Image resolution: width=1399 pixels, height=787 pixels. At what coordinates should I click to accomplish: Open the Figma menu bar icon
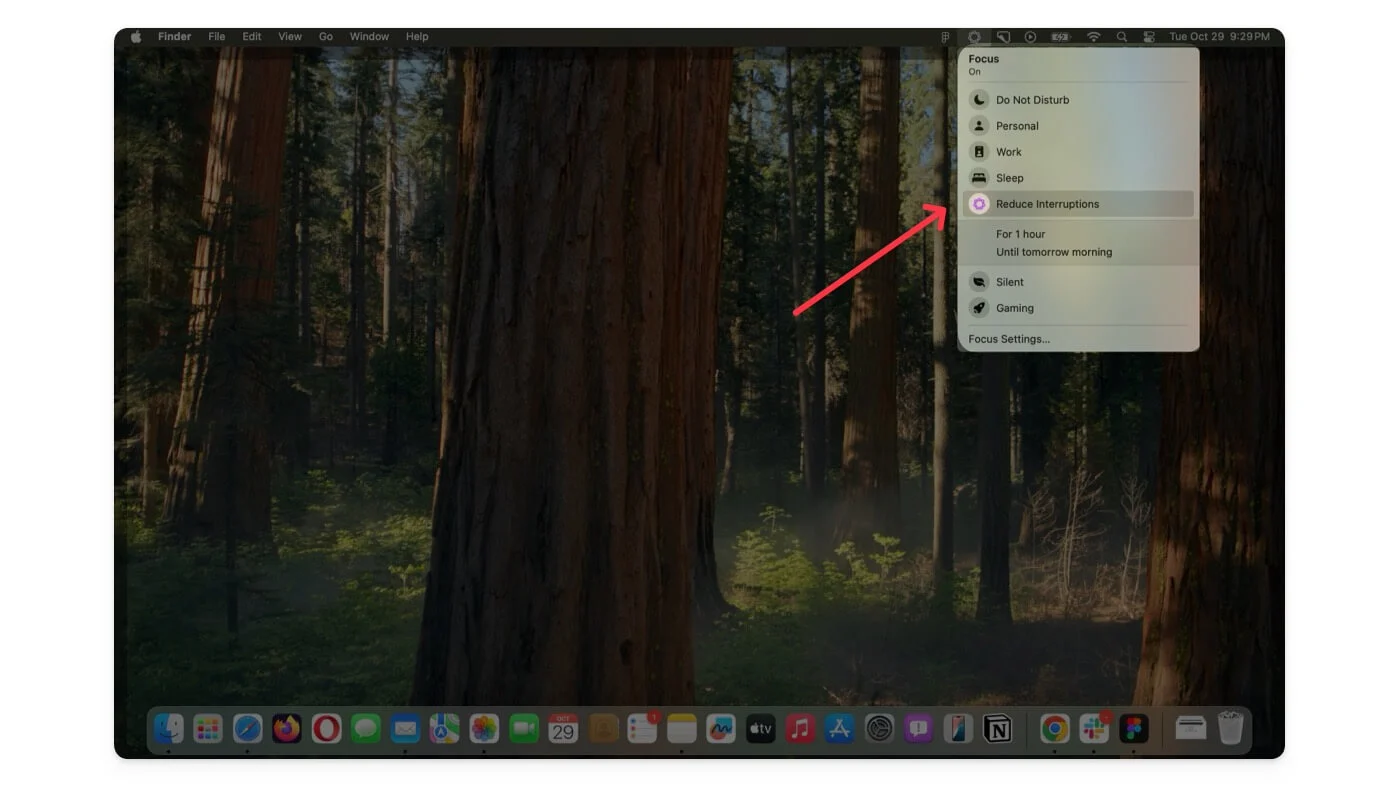pos(945,37)
